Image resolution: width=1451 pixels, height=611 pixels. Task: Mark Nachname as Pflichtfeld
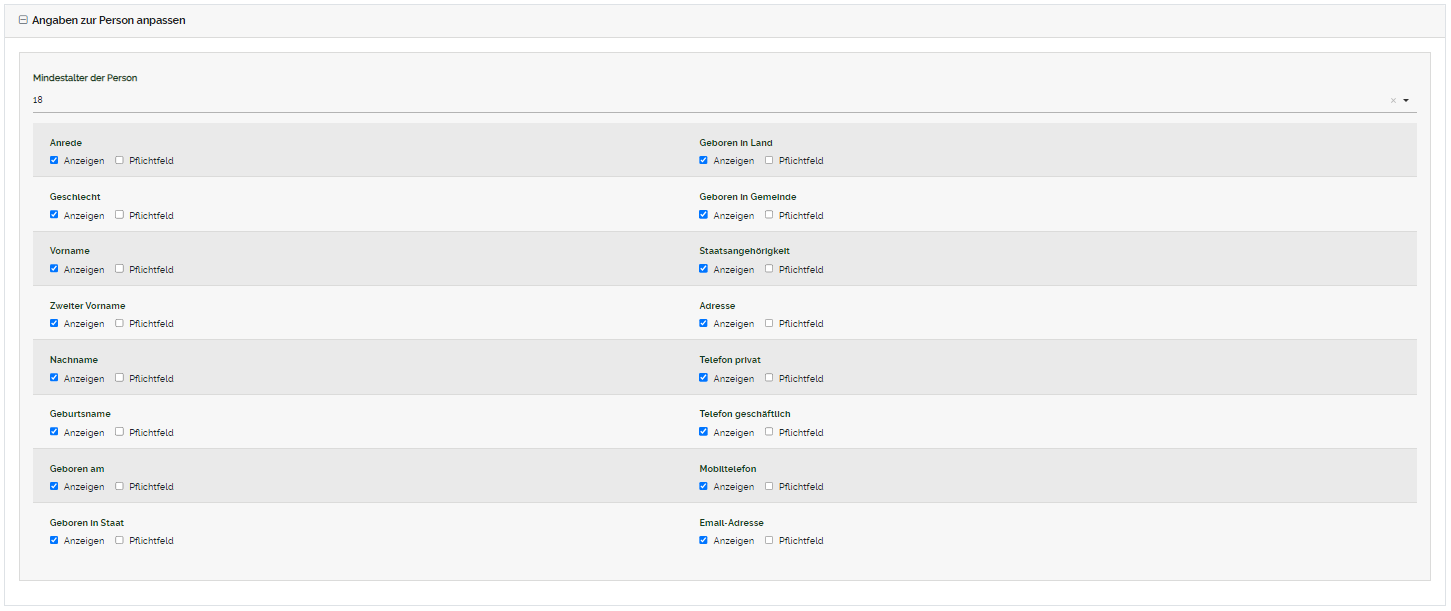click(x=119, y=378)
